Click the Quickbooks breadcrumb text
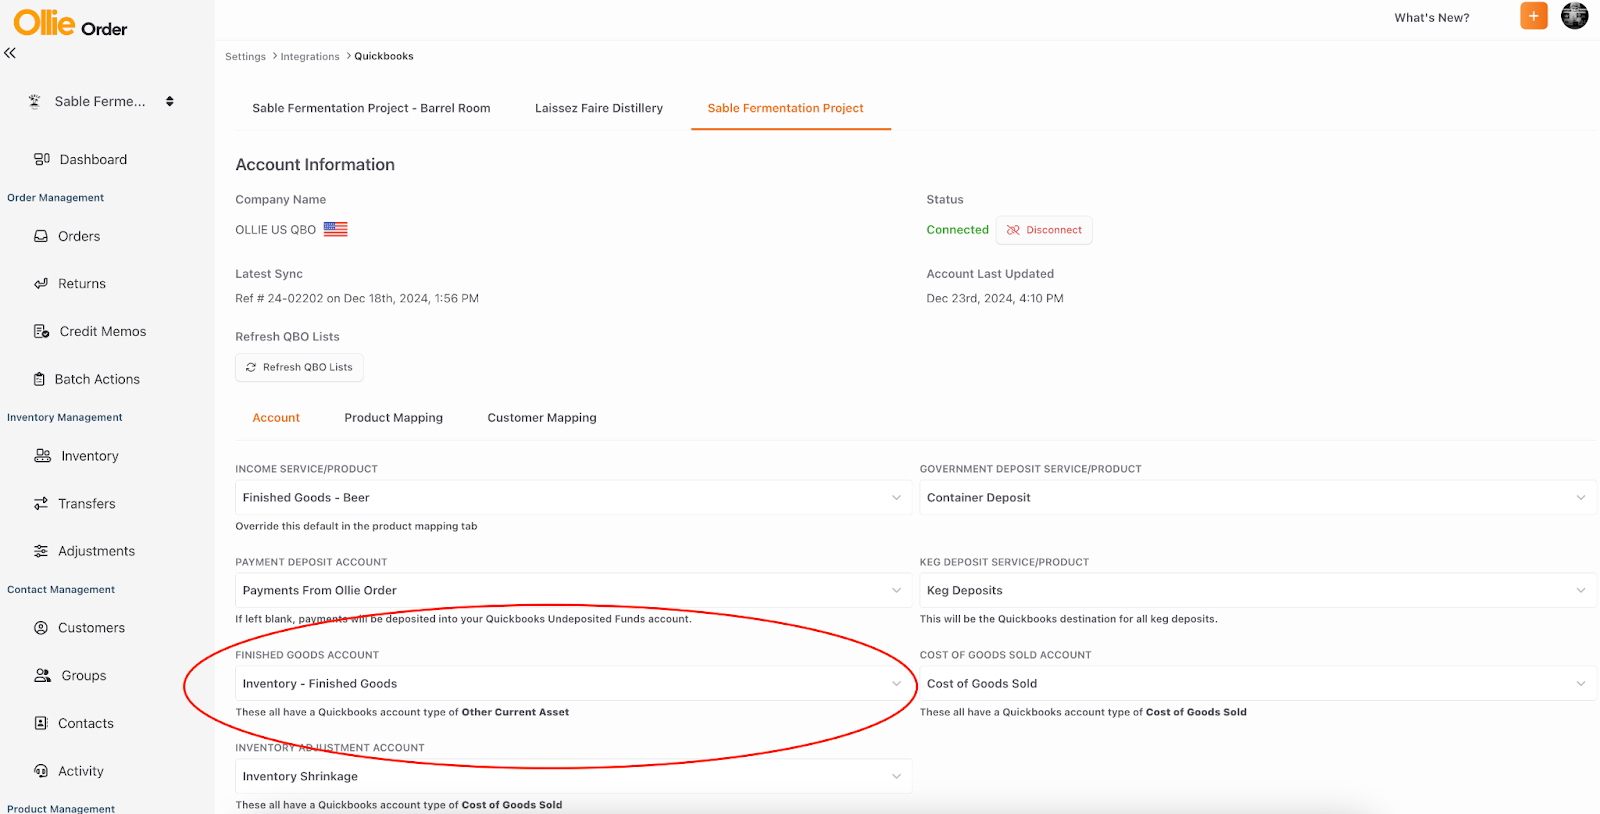Screen dimensions: 1600x814 tap(384, 57)
